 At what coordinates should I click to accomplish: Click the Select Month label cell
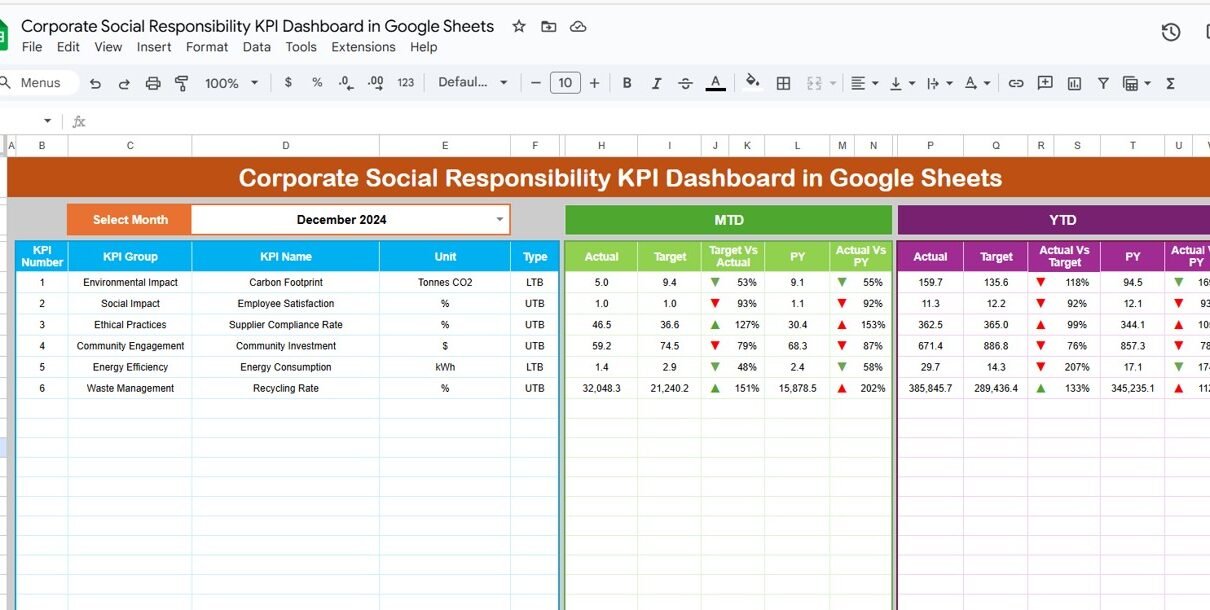click(x=129, y=220)
